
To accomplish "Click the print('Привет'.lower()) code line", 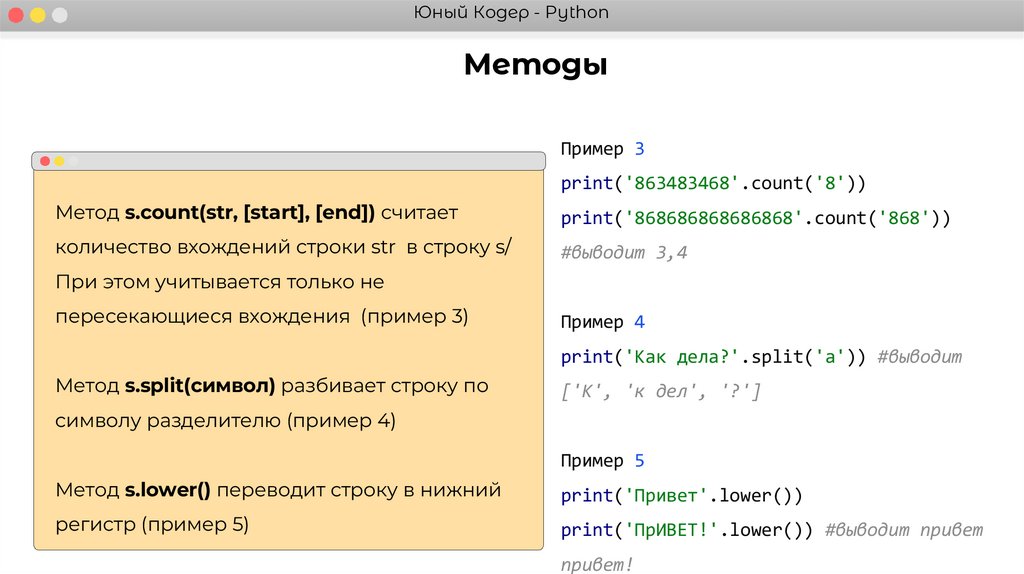I will [x=681, y=496].
